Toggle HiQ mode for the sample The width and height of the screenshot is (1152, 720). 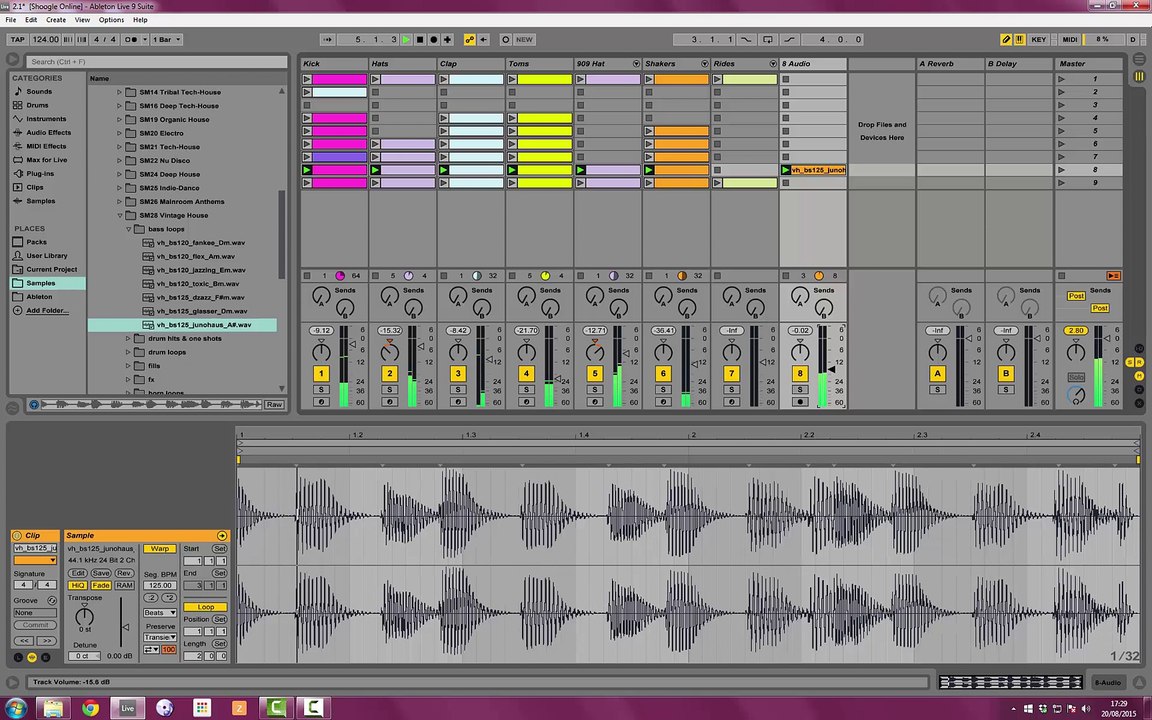(77, 586)
